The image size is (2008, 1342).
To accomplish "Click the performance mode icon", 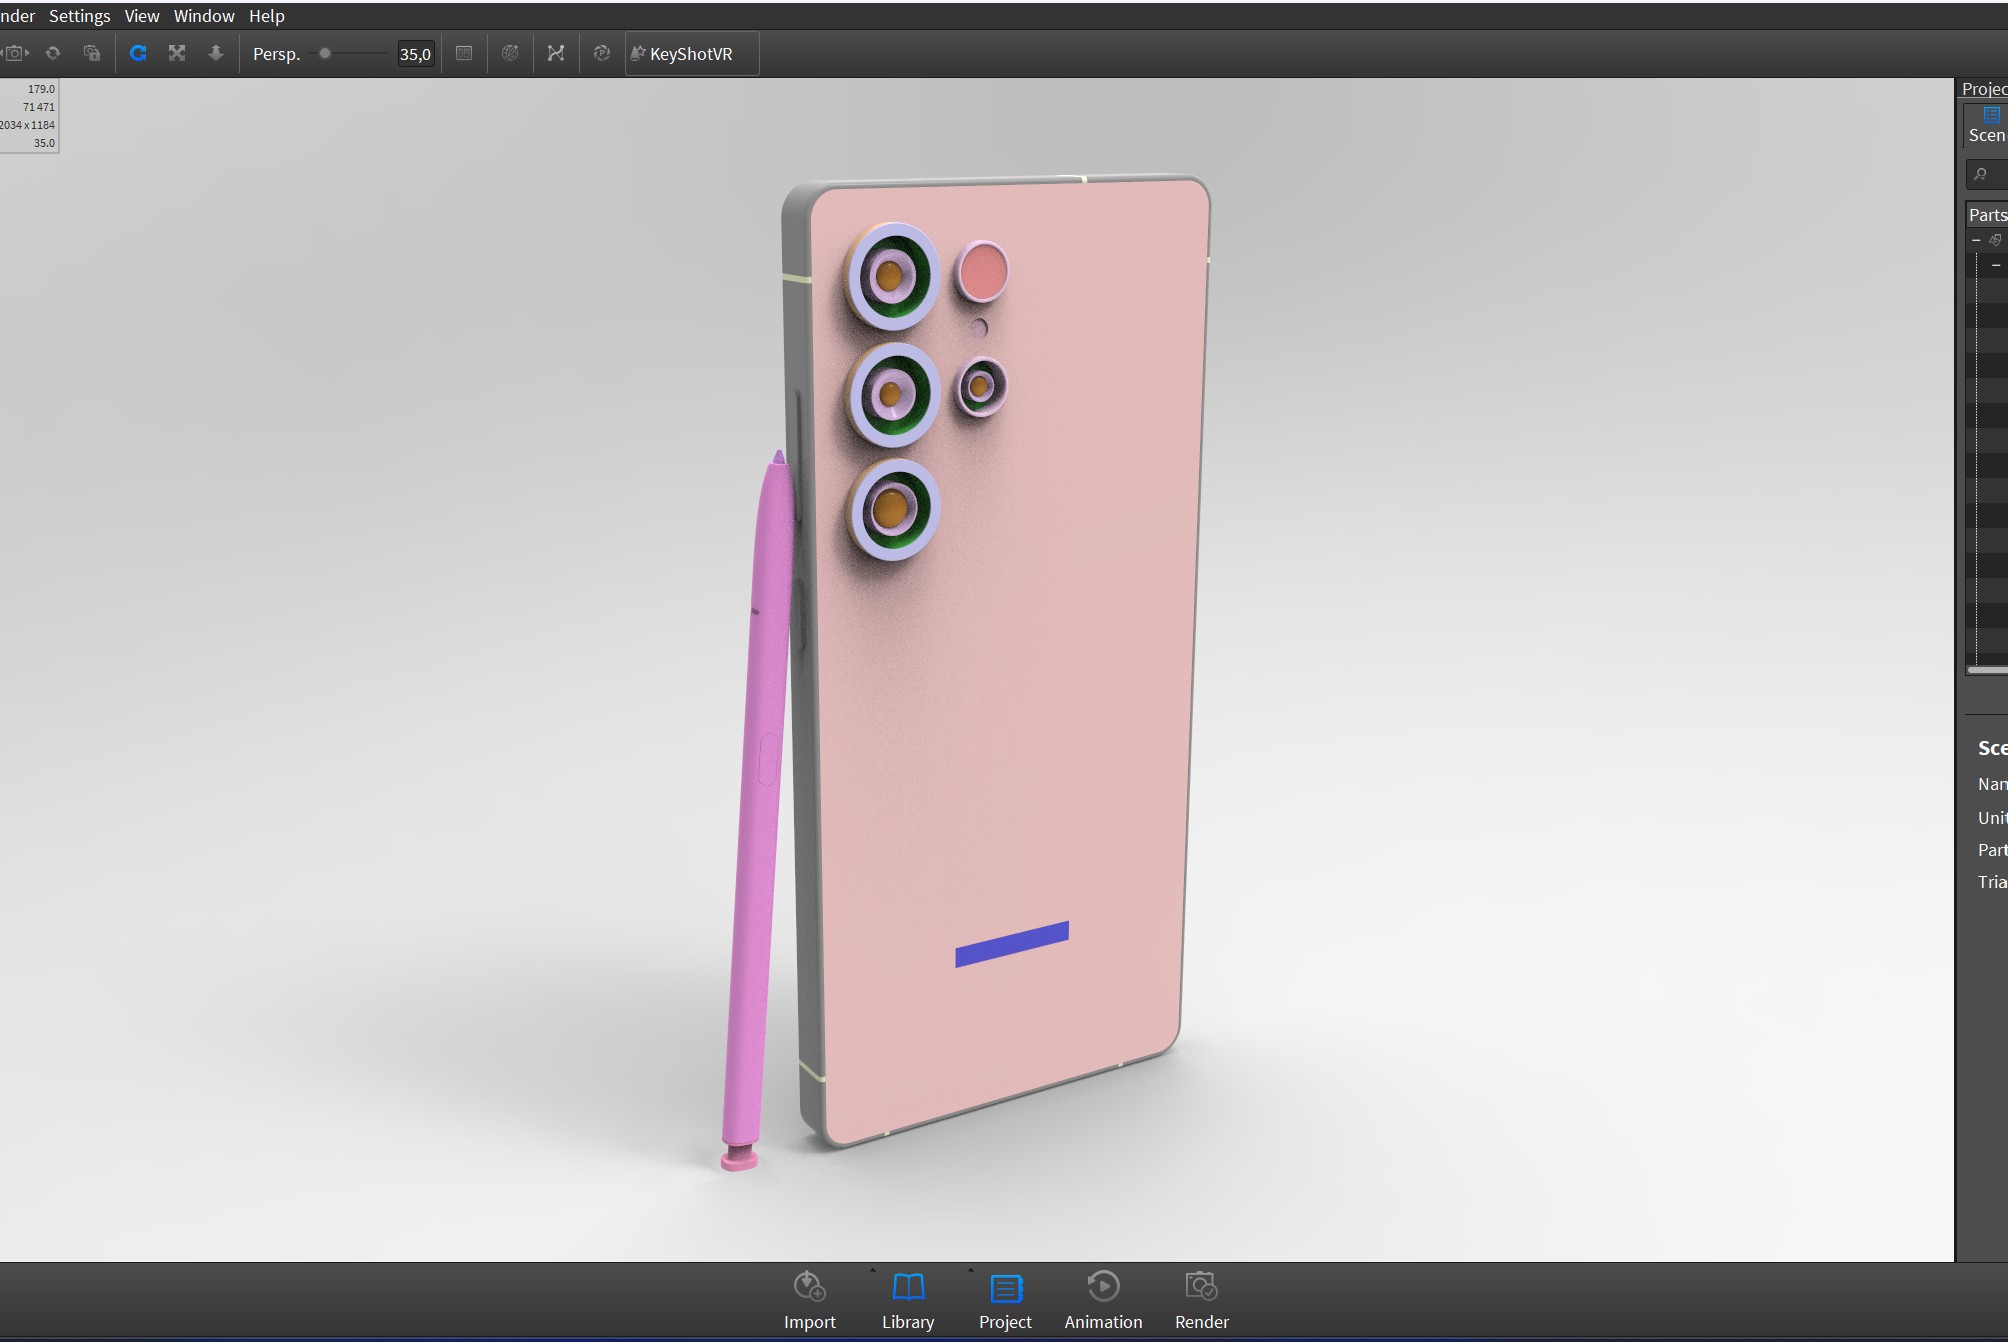I will (x=601, y=53).
